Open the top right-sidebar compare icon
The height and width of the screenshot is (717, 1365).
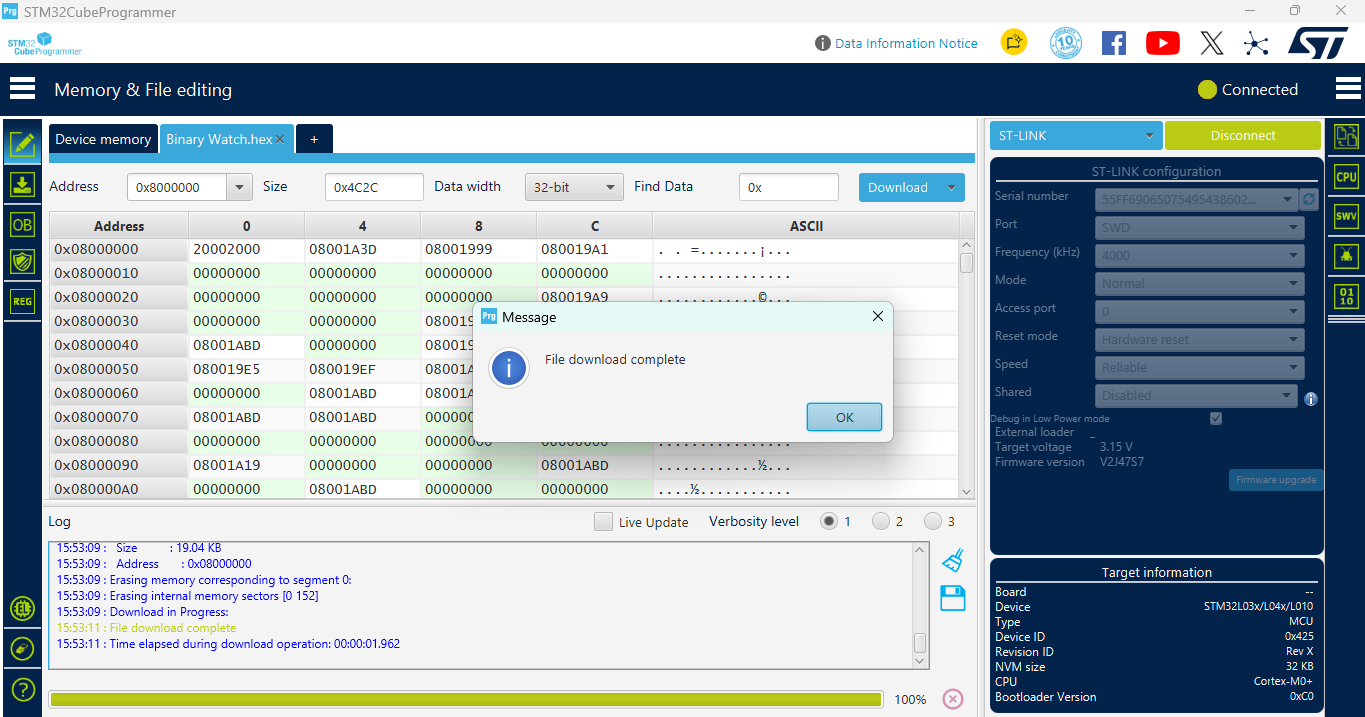tap(1347, 136)
